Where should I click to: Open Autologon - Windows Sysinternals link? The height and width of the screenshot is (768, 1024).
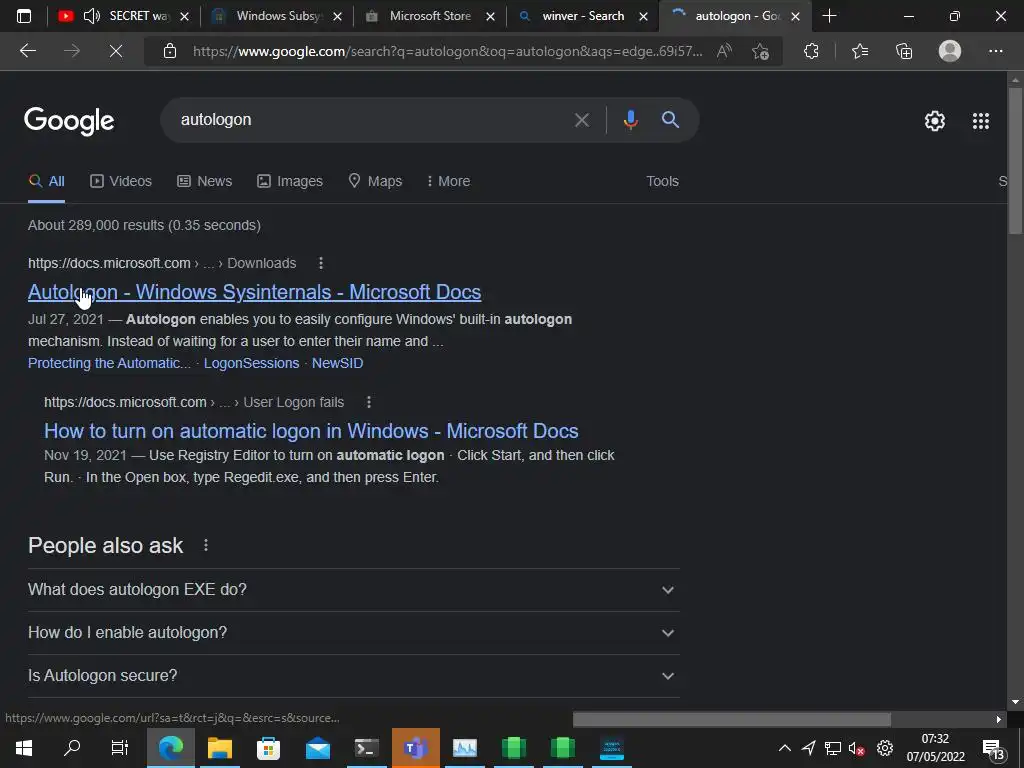click(254, 292)
